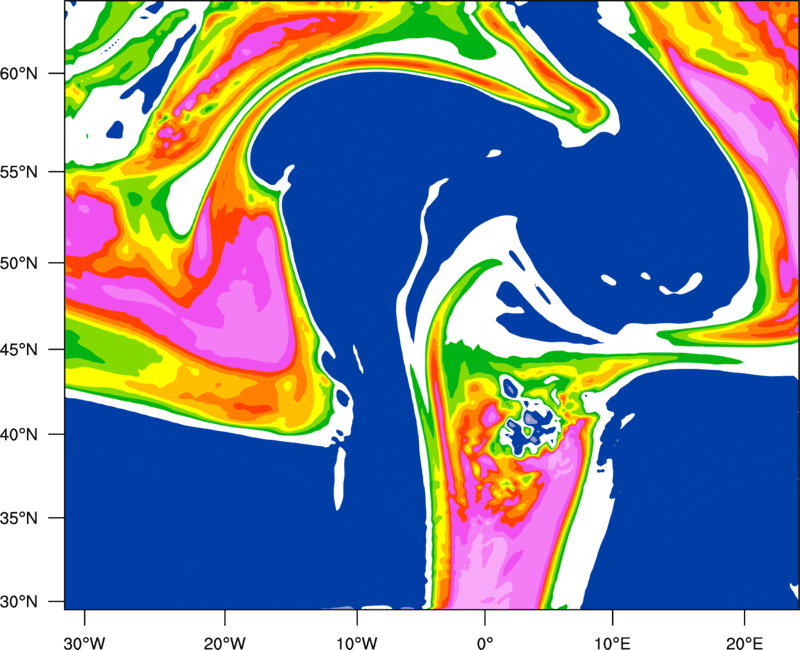
Task: Click the 30°W longitude label
Action: (x=84, y=643)
